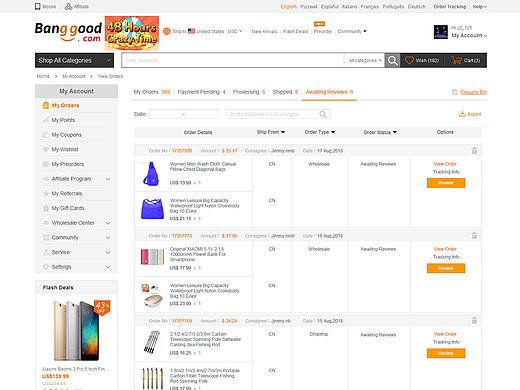Open Flash Deals in top menu
This screenshot has width=520, height=390.
pos(295,31)
